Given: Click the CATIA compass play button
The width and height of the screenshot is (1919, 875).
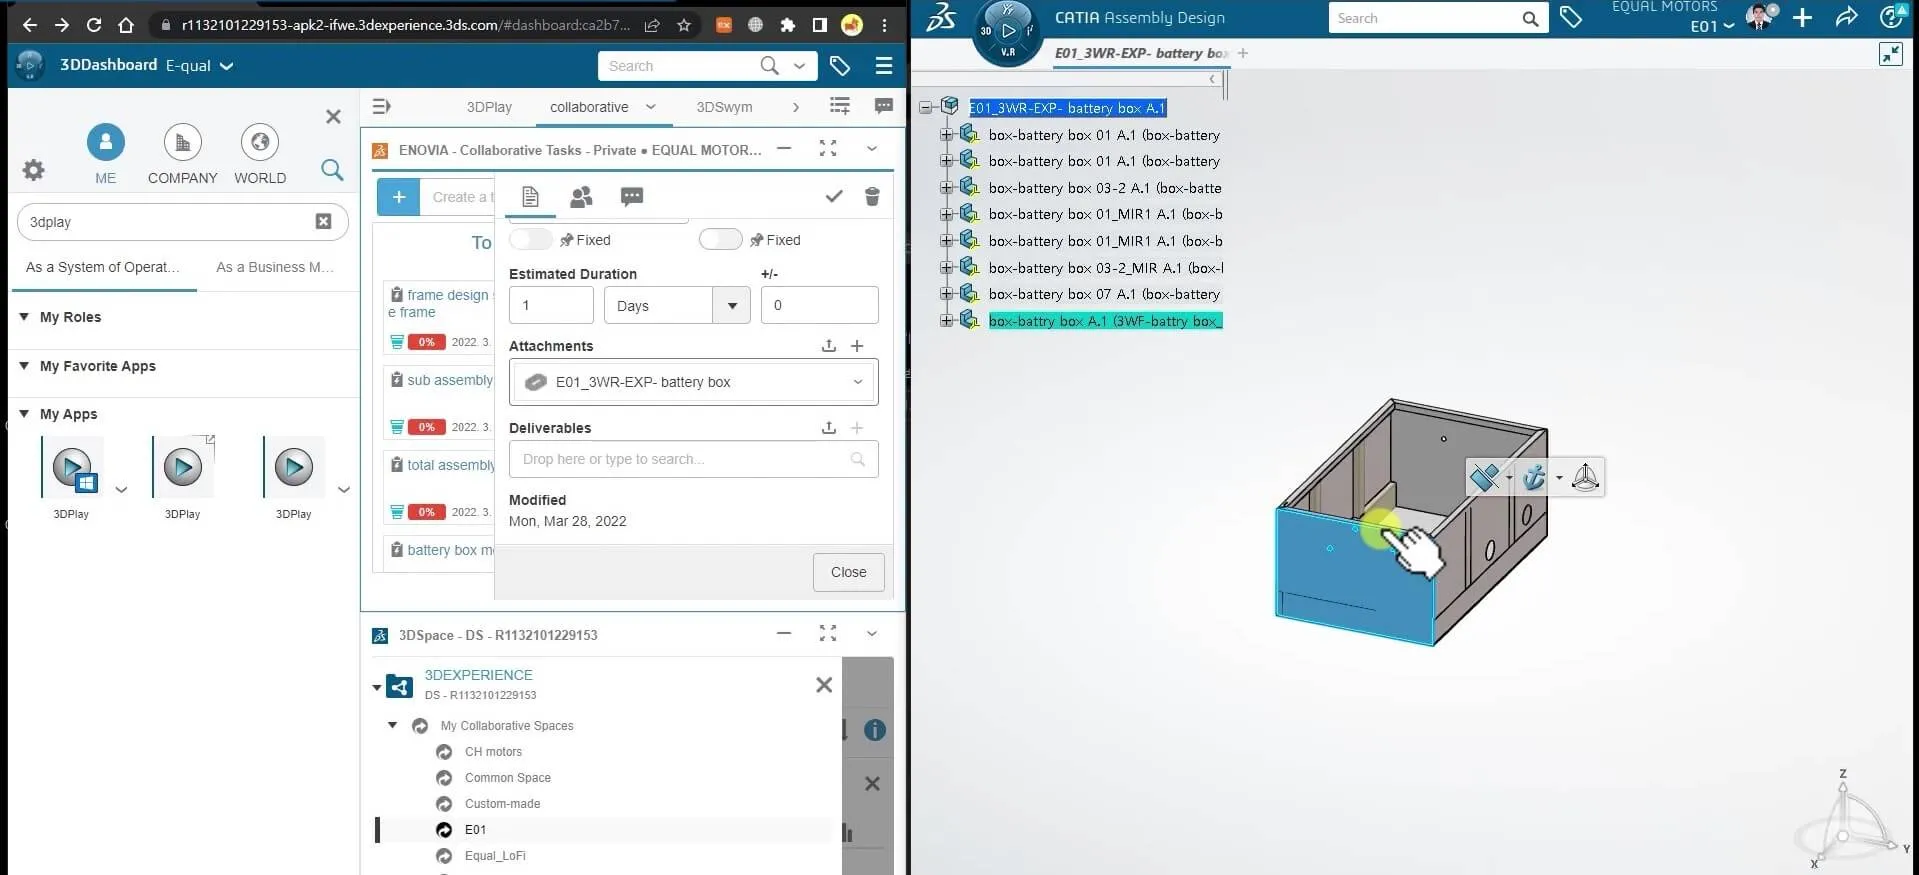Looking at the screenshot, I should point(1008,31).
